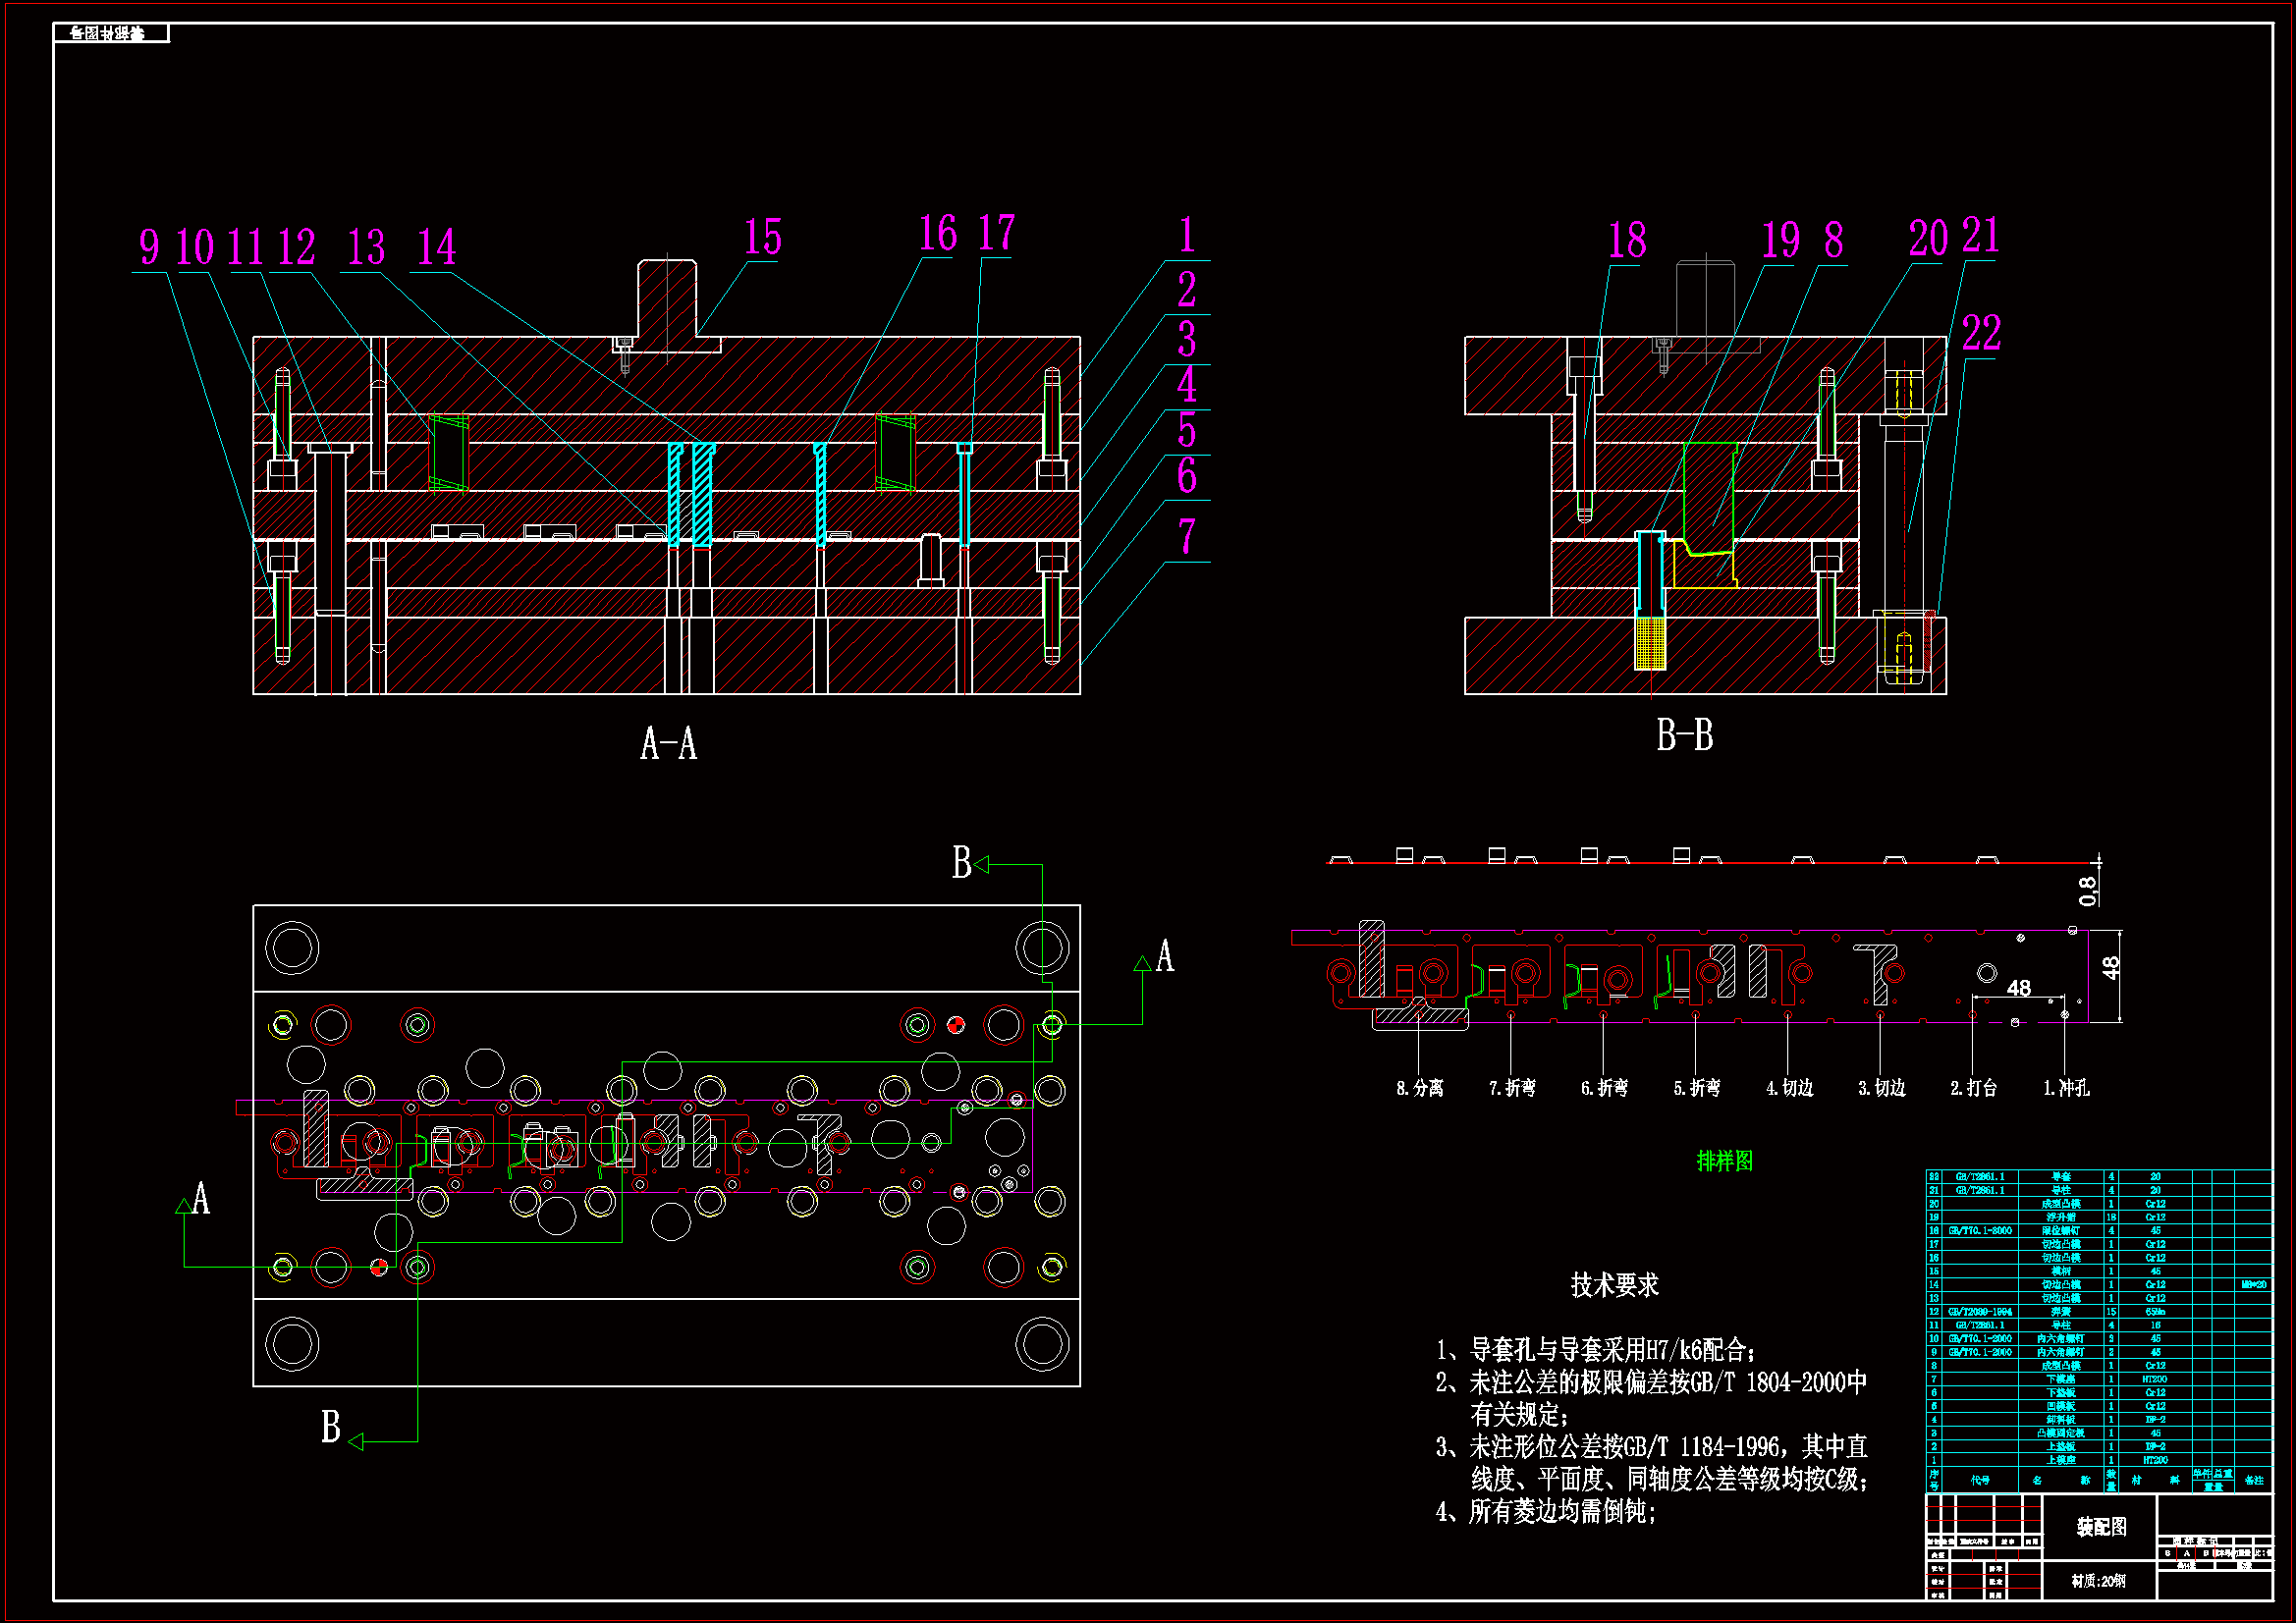
Task: Select the vertical 48 width dimension
Action: click(x=2110, y=968)
